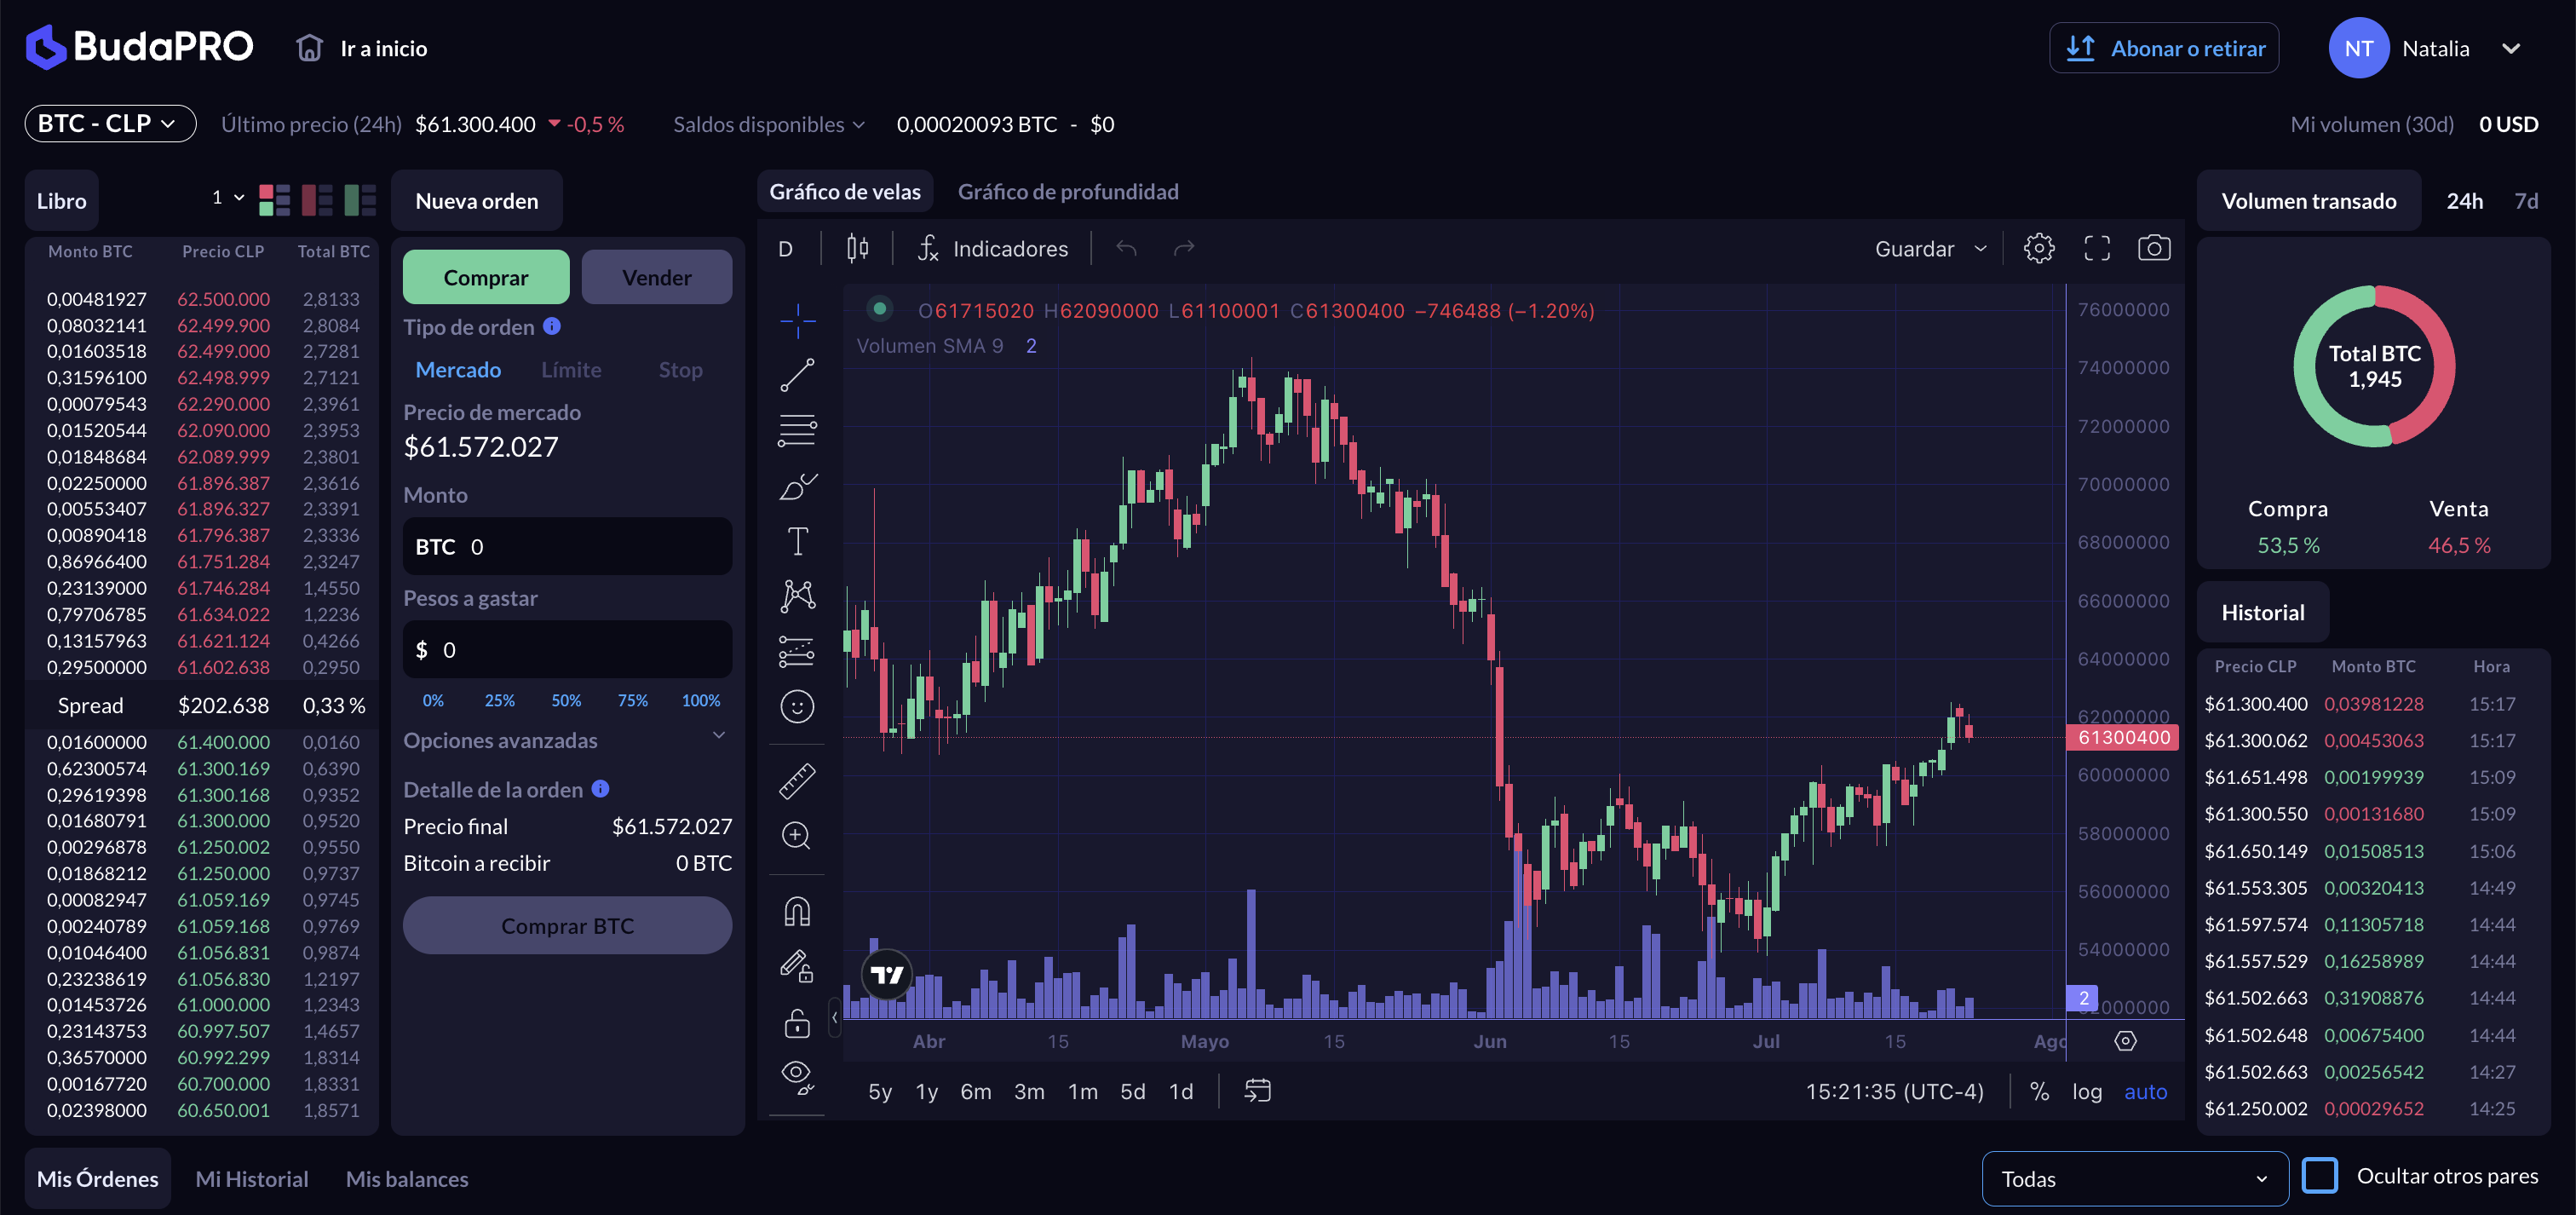Select the crosshair cursor tool
This screenshot has width=2576, height=1215.
click(x=797, y=321)
